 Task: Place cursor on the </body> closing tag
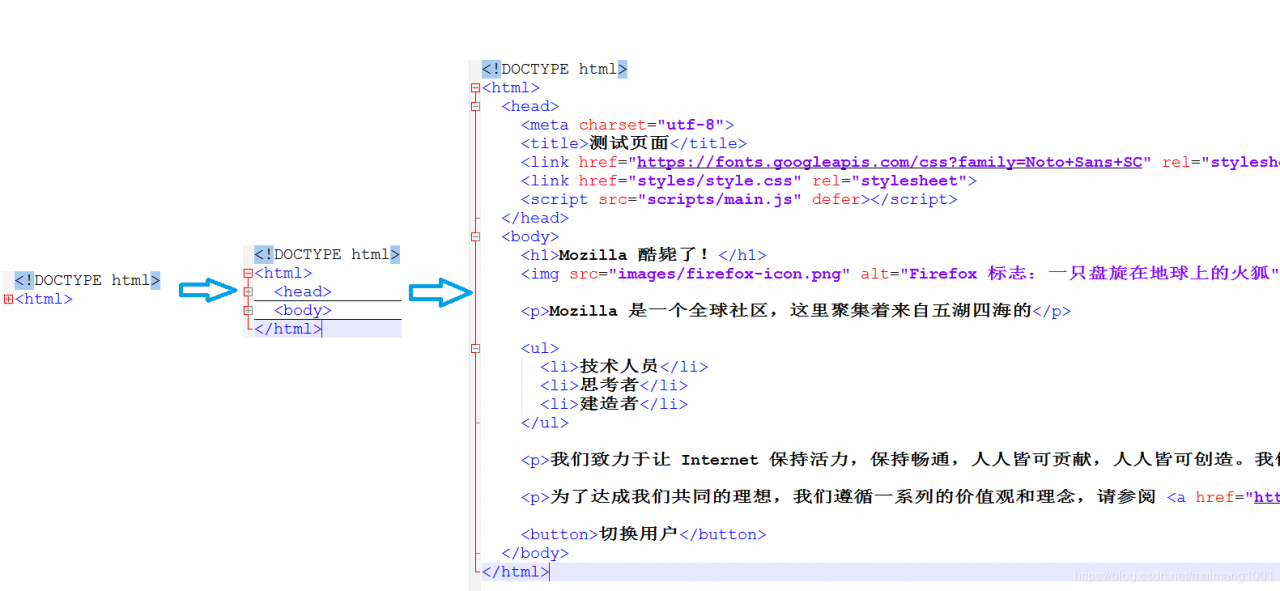pos(535,553)
